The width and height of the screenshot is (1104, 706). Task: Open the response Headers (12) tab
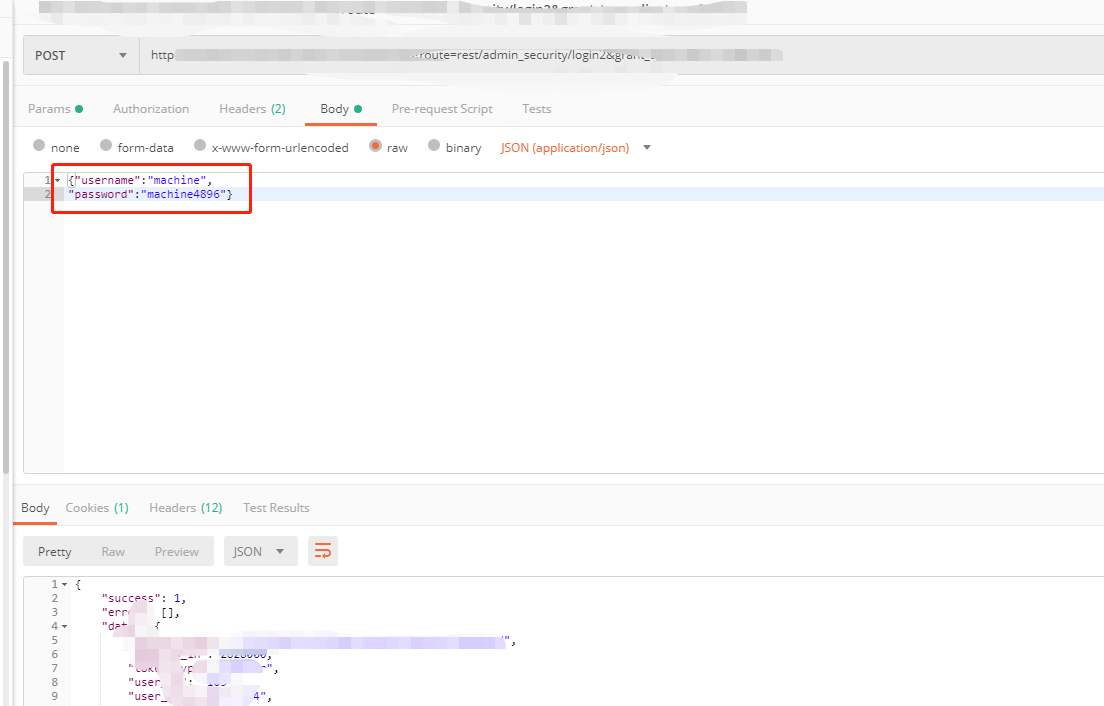[186, 508]
